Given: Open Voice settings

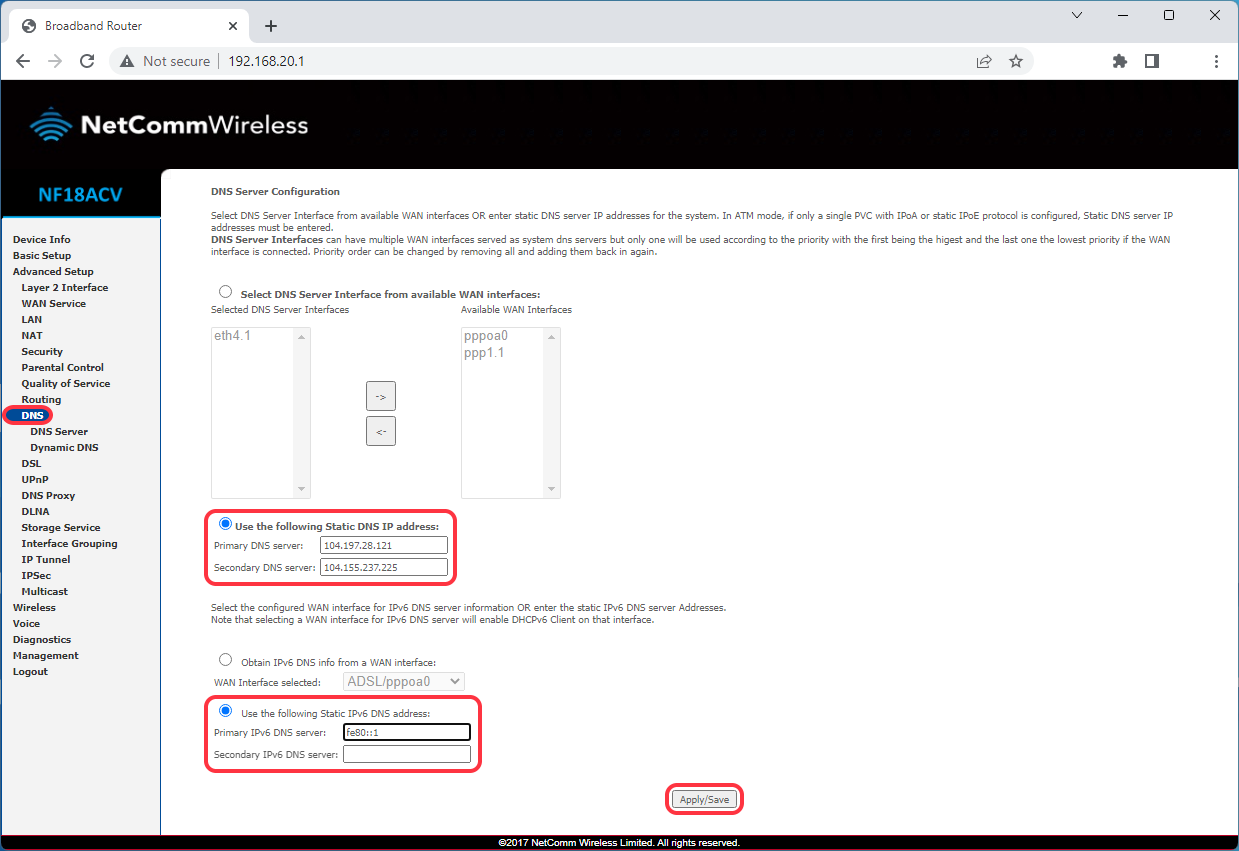Looking at the screenshot, I should 26,623.
